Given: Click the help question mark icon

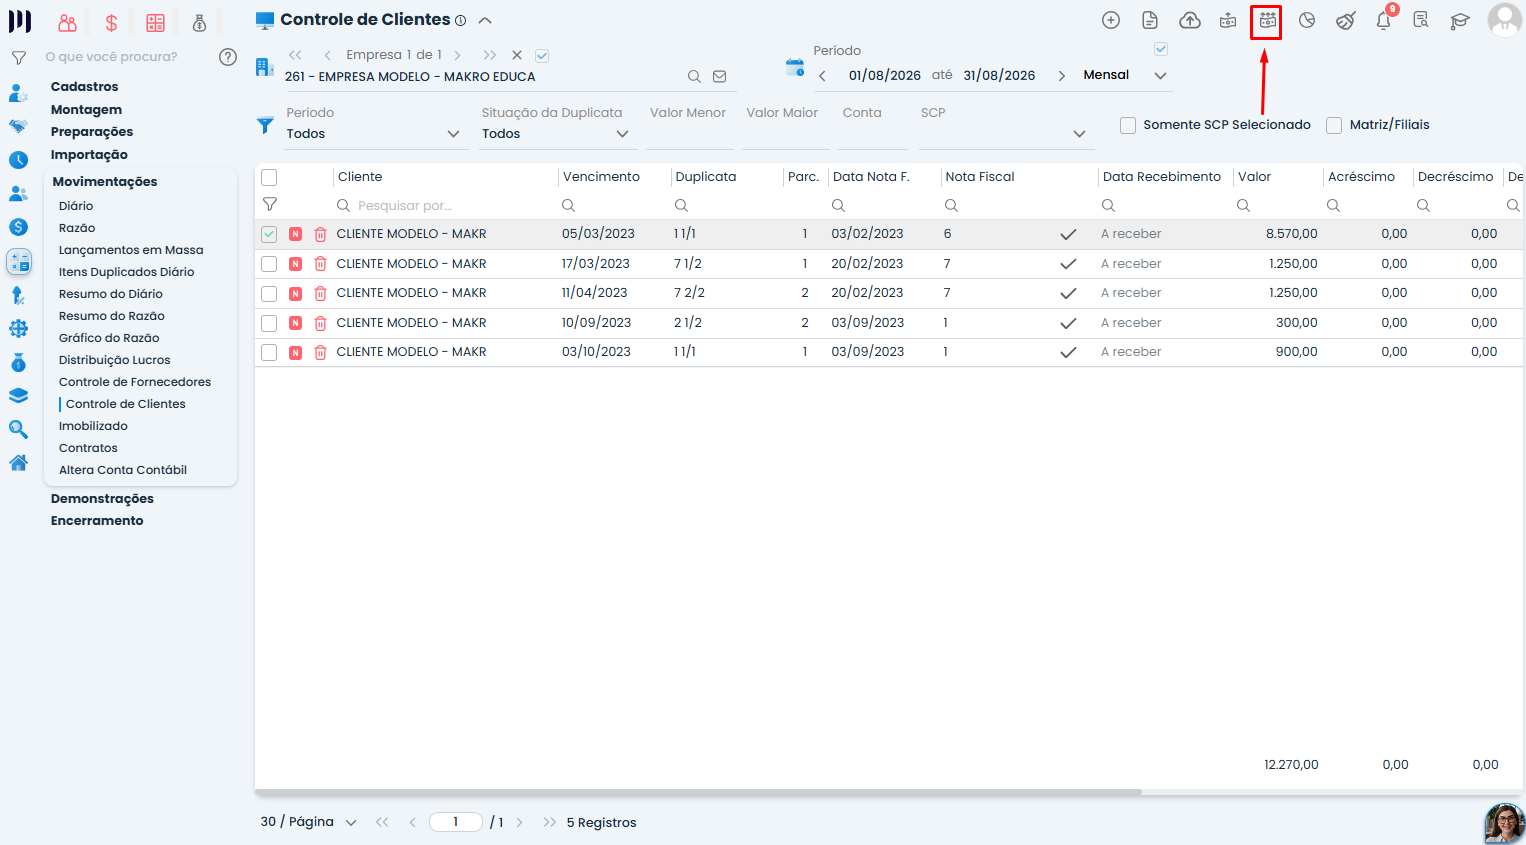Looking at the screenshot, I should coord(228,57).
